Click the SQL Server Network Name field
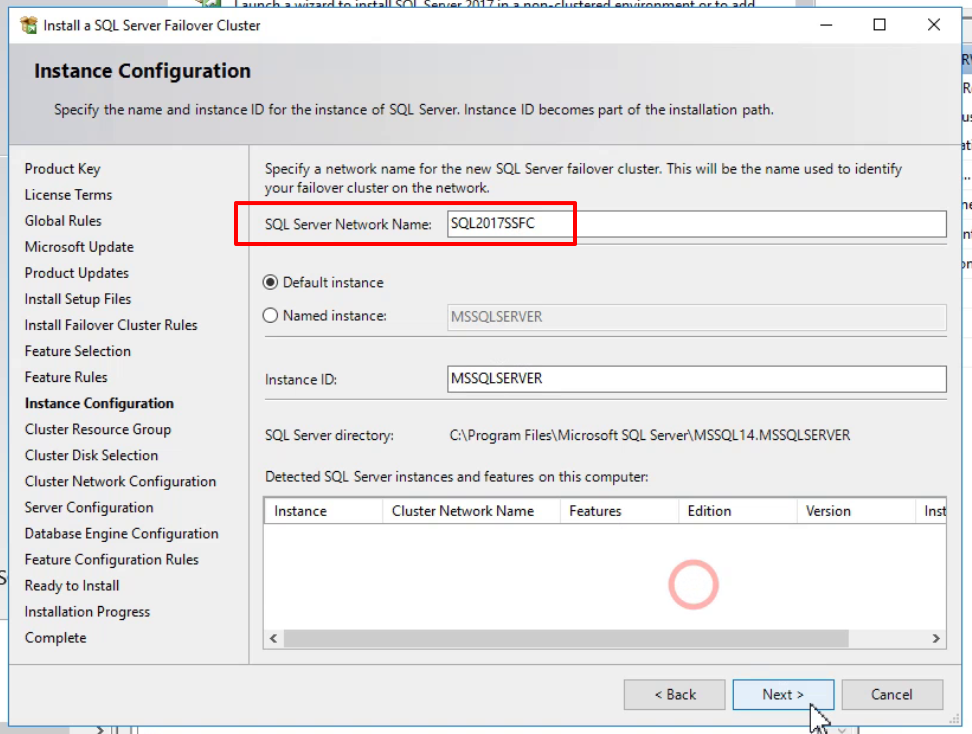Screen dimensions: 972x734 pos(697,224)
